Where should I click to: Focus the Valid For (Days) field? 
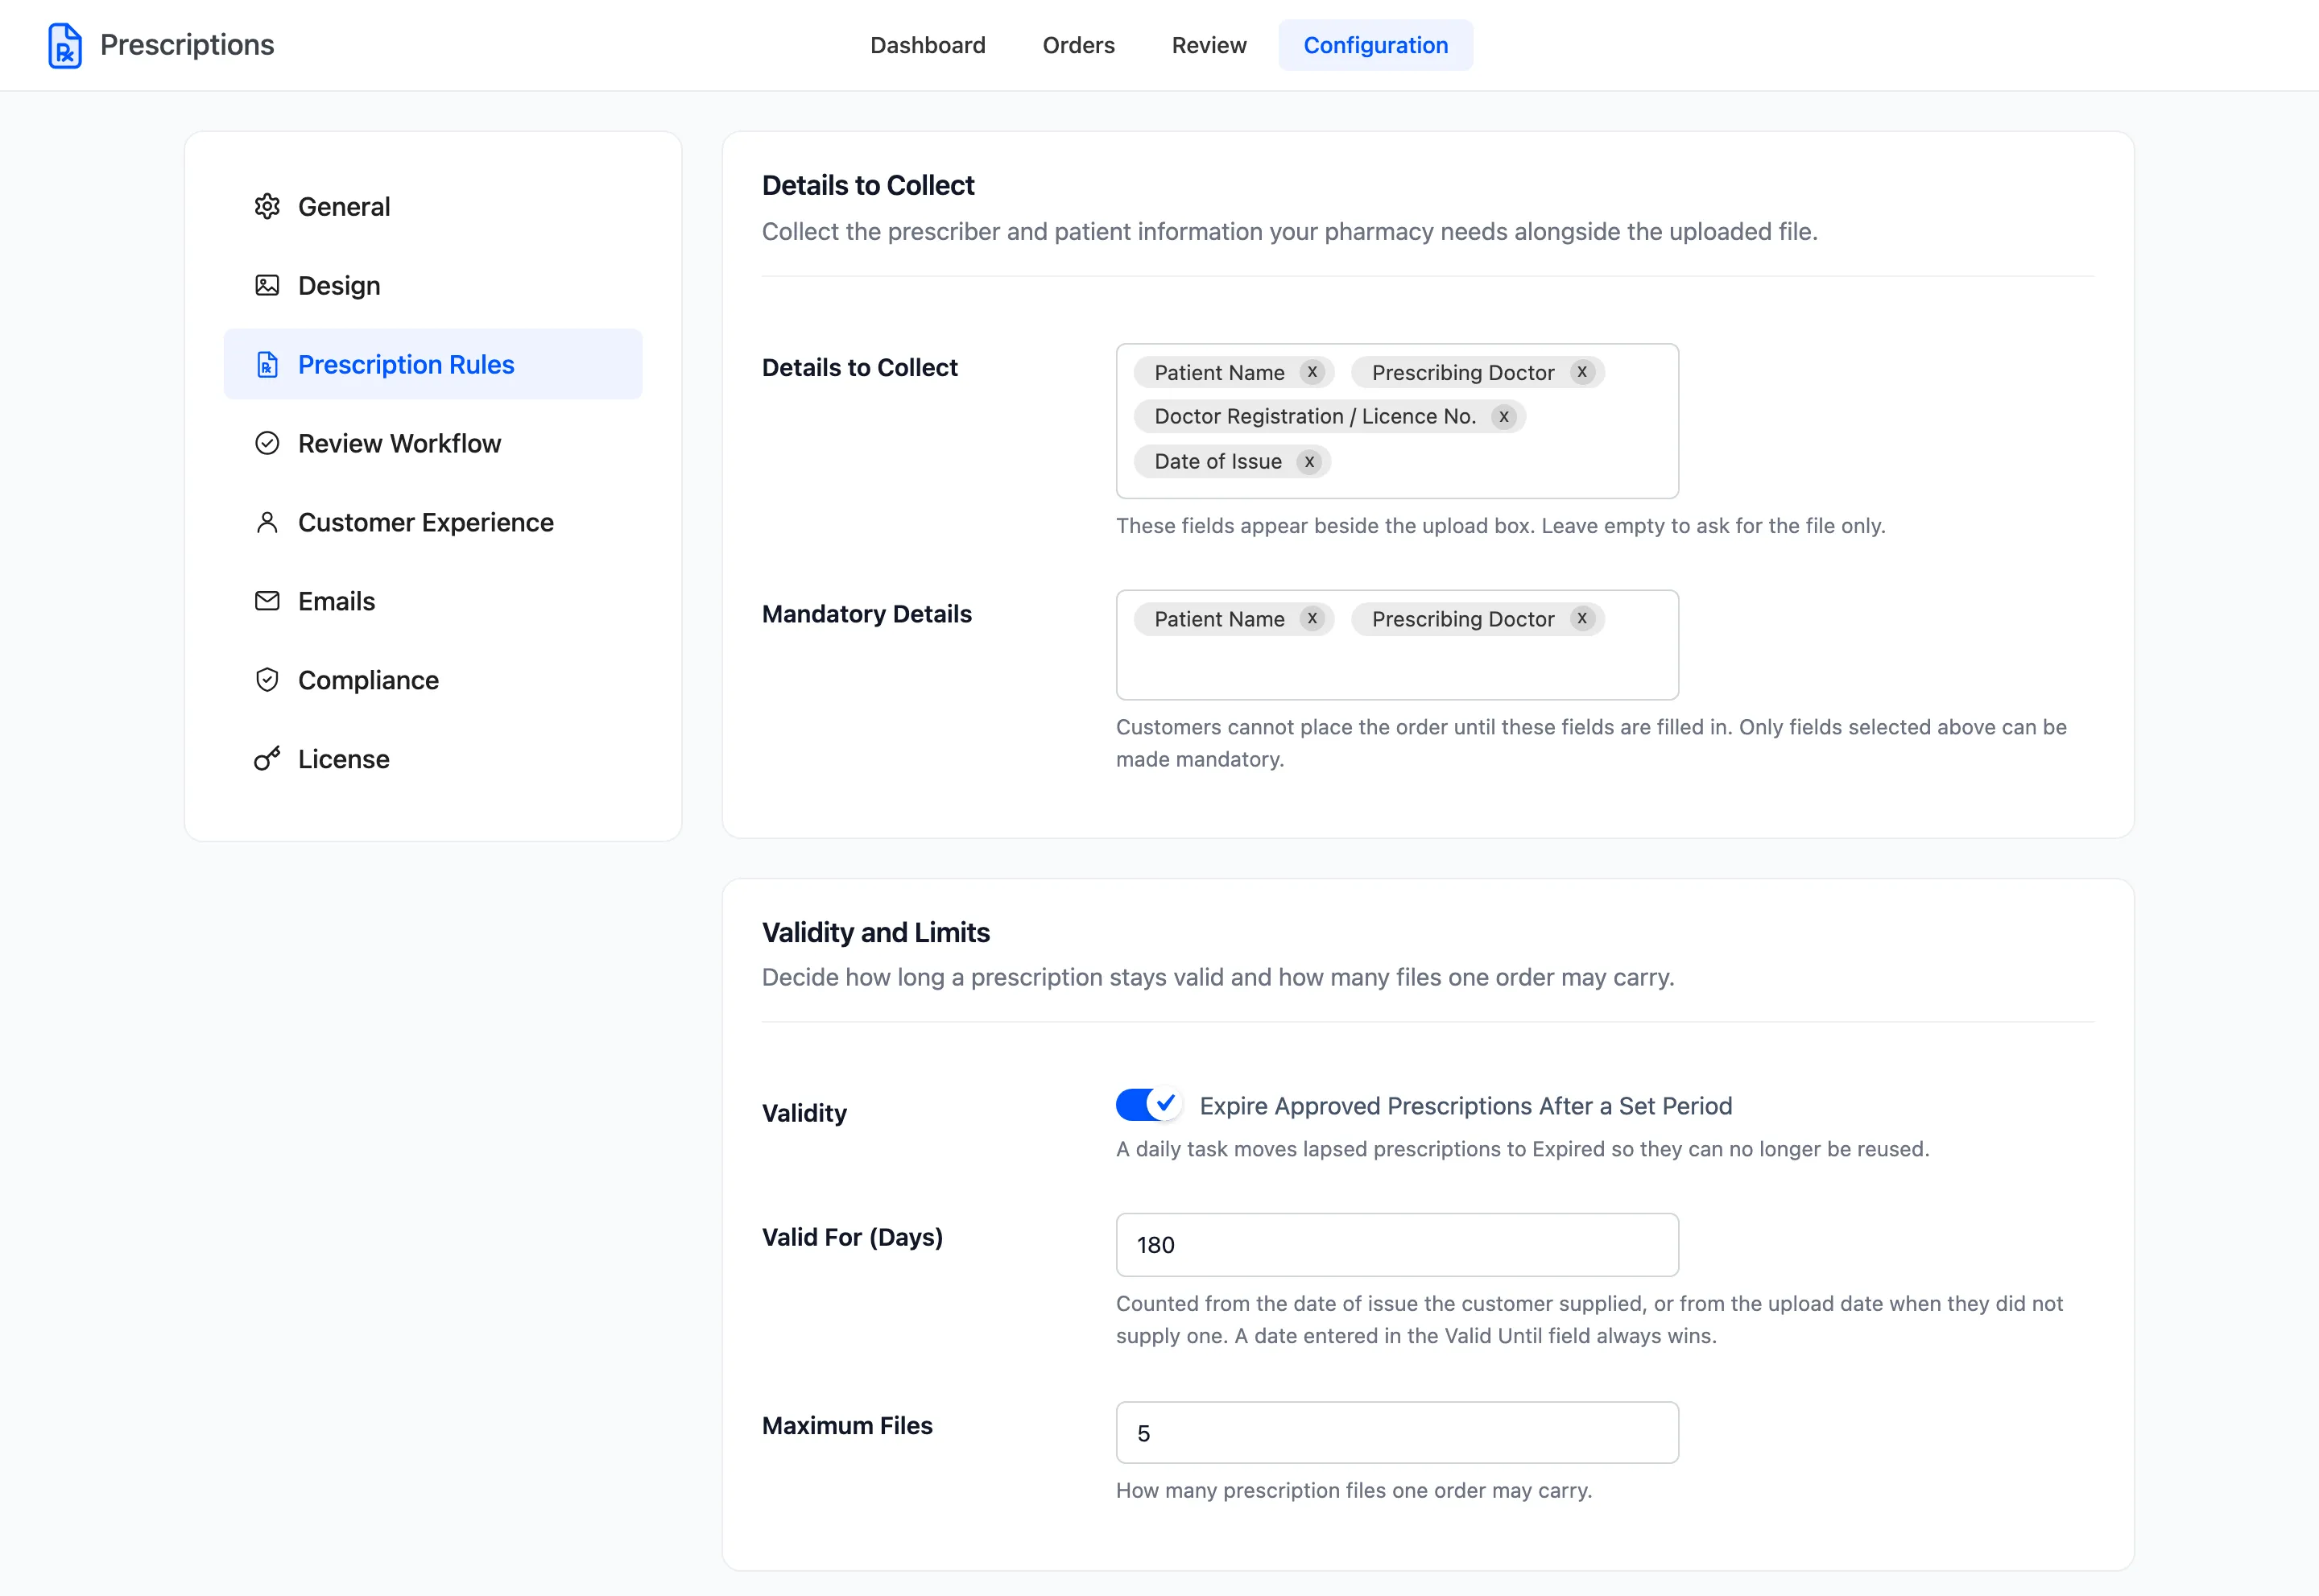click(1397, 1245)
